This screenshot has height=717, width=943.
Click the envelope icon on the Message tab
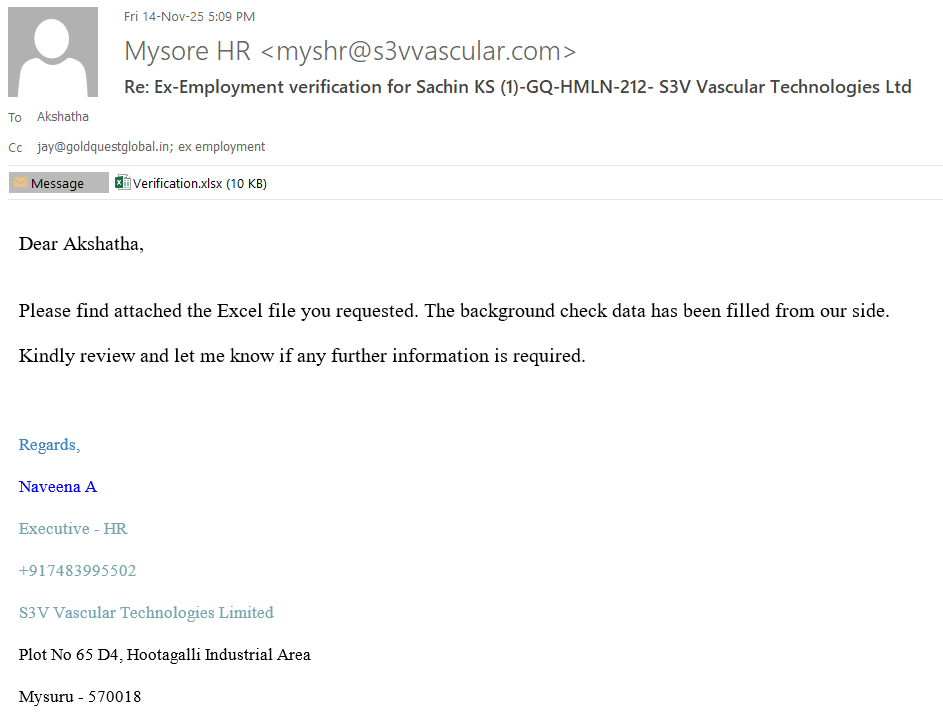(x=20, y=183)
